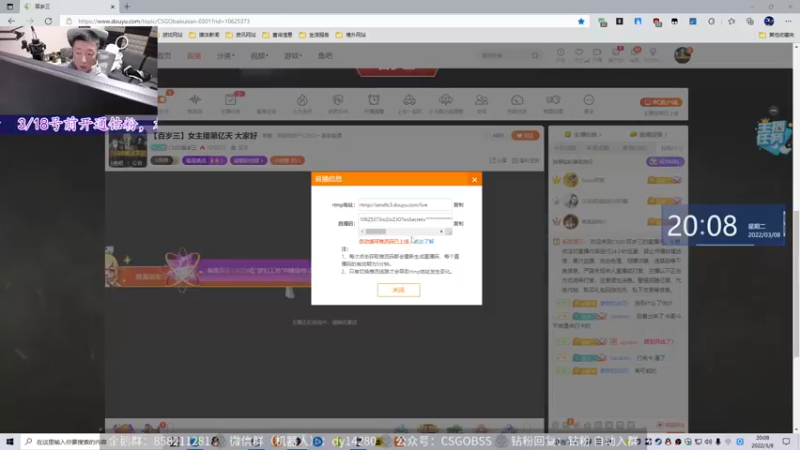Image resolution: width=800 pixels, height=450 pixels.
Task: Open the two-person room manager icon
Action: pyautogui.click(x=481, y=99)
